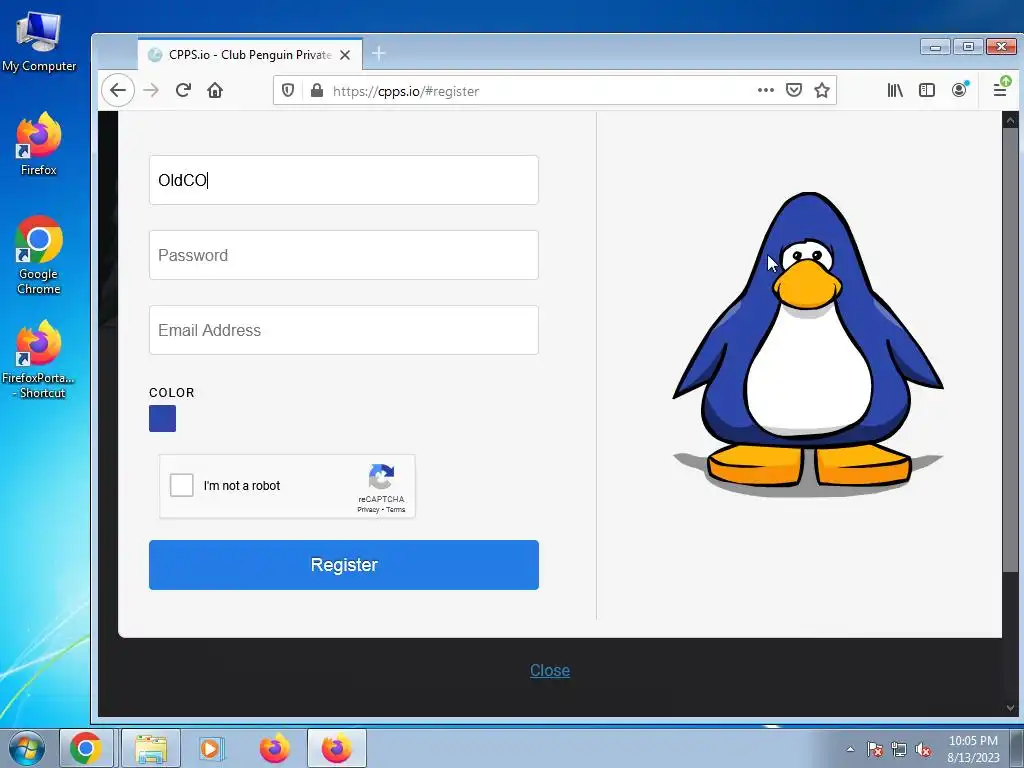Open the Firefox hamburger menu

point(1000,89)
